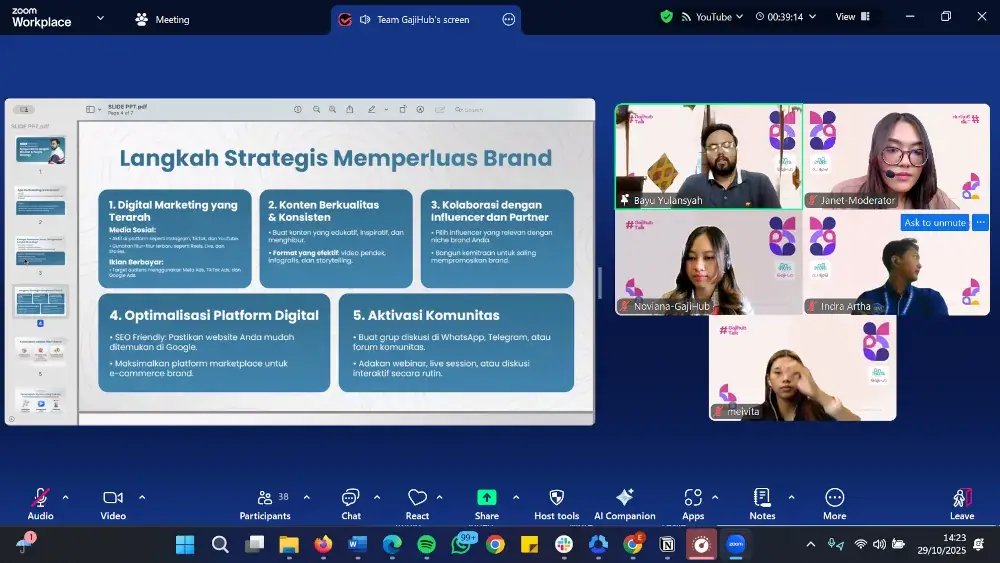
Task: Open More meeting options
Action: 835,504
